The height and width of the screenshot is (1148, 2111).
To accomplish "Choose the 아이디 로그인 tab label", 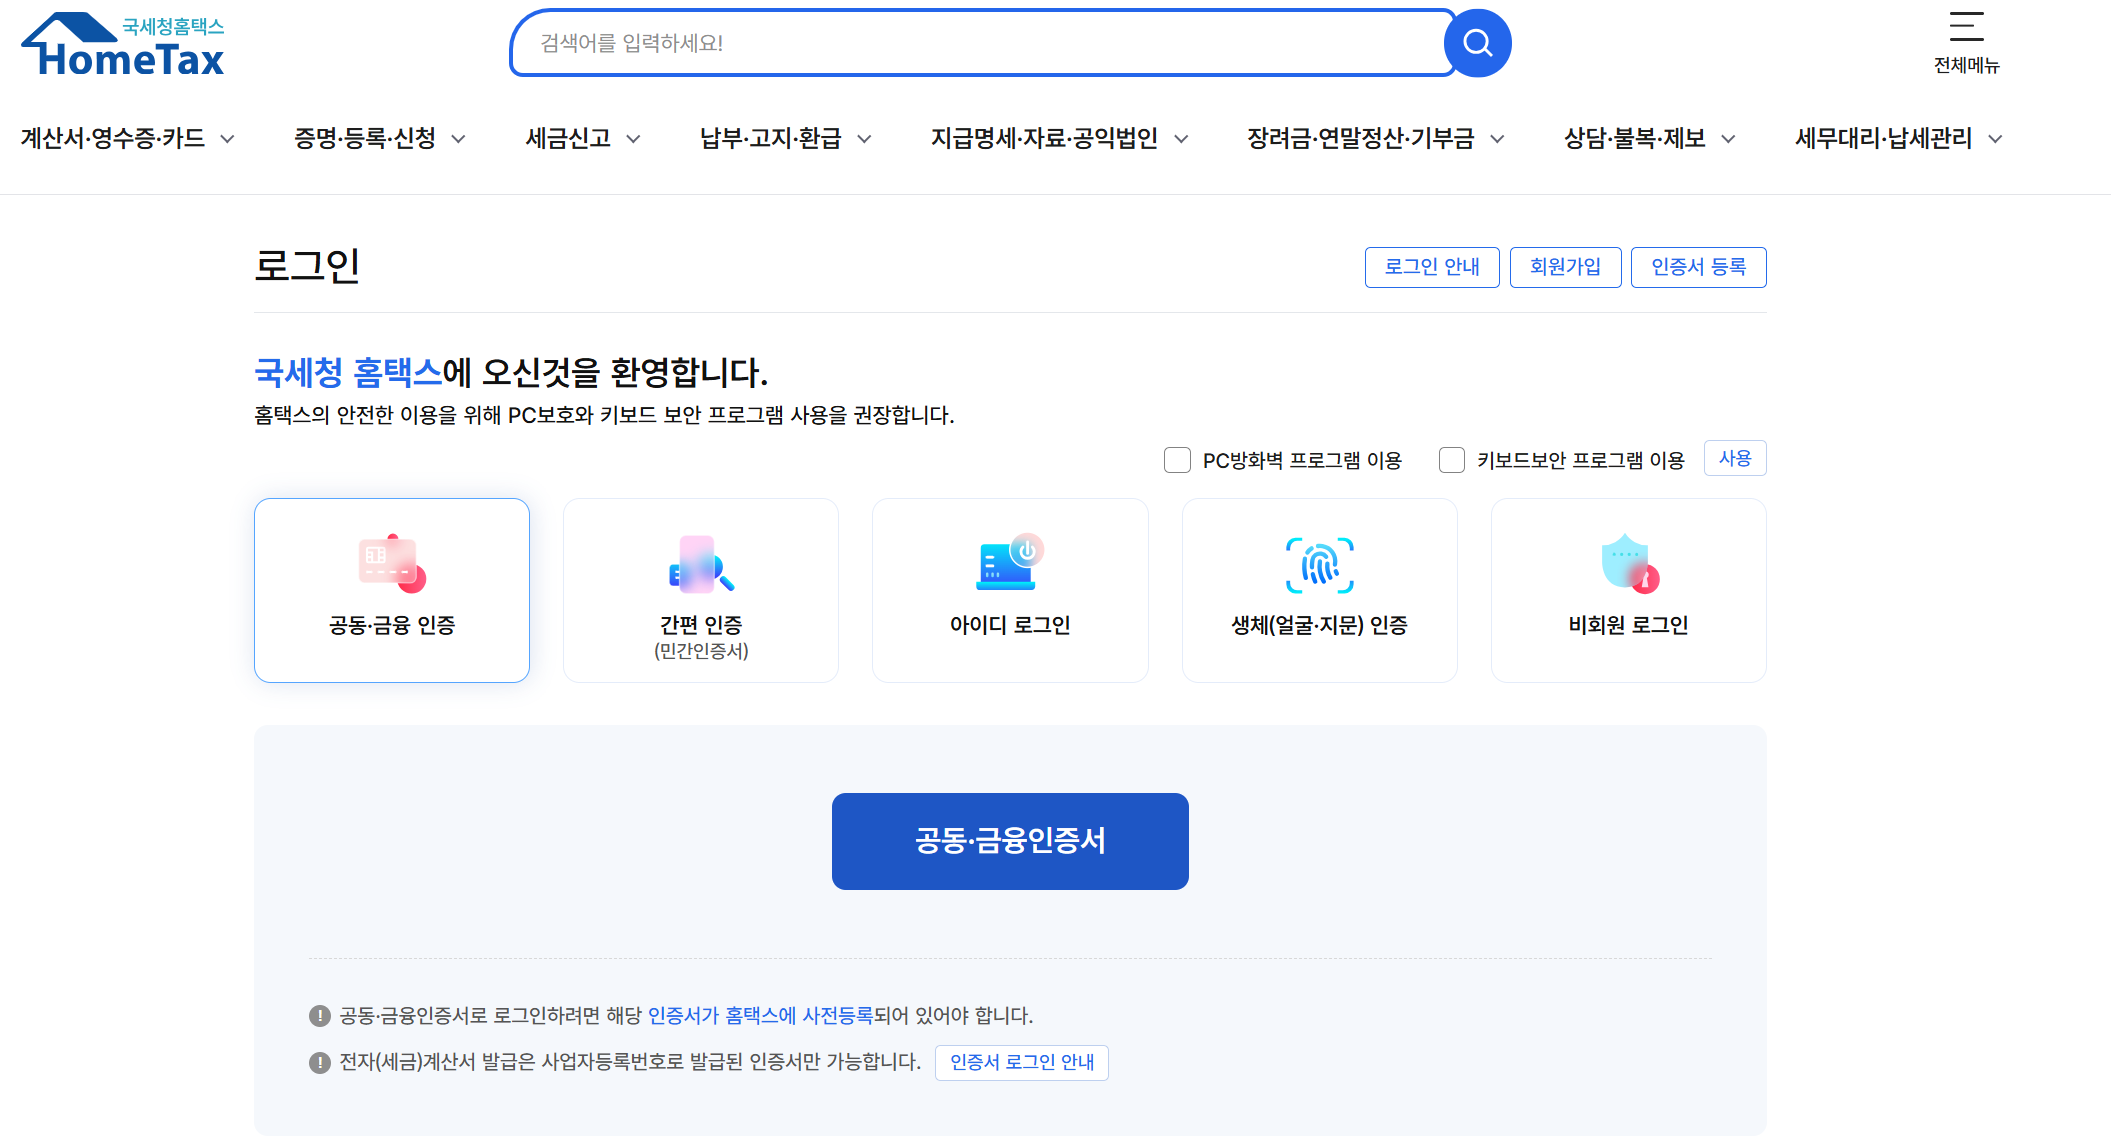I will pos(1010,625).
